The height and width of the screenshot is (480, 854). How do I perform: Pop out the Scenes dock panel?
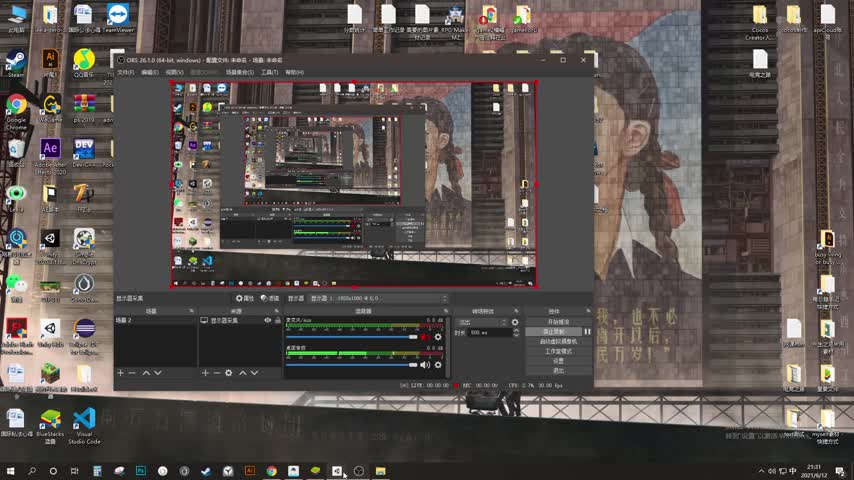tap(191, 311)
